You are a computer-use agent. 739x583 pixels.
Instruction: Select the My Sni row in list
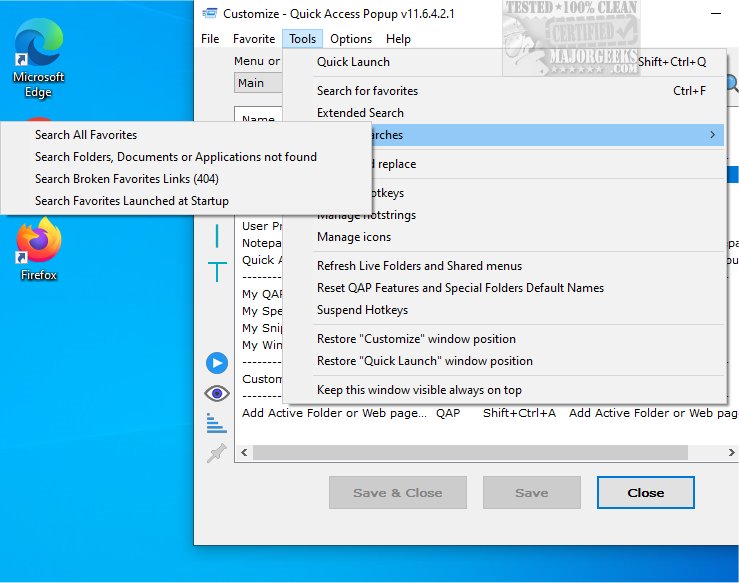[x=262, y=328]
